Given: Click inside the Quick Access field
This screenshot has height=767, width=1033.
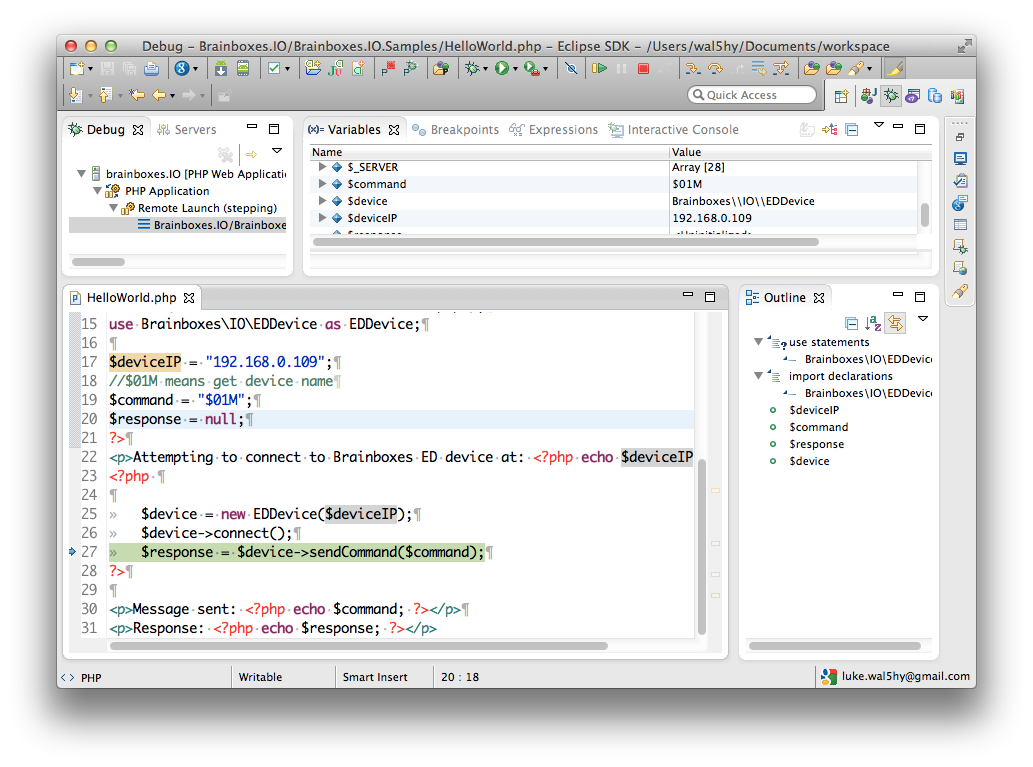Looking at the screenshot, I should (752, 94).
